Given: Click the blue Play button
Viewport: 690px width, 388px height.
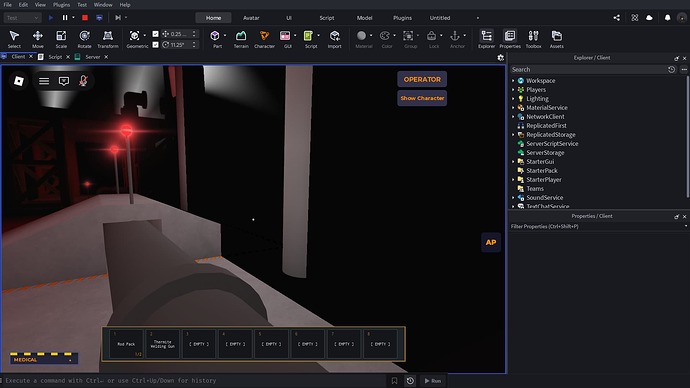Looking at the screenshot, I should [x=51, y=18].
